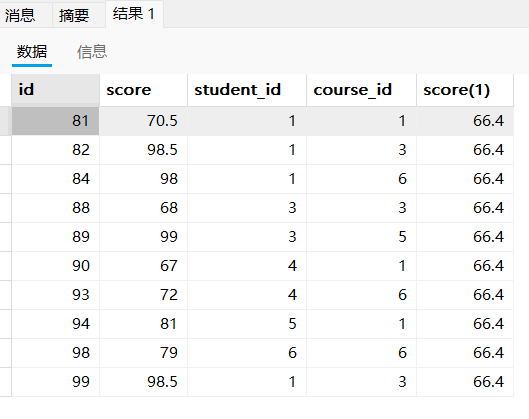Click the score column header
The image size is (529, 419).
143,90
